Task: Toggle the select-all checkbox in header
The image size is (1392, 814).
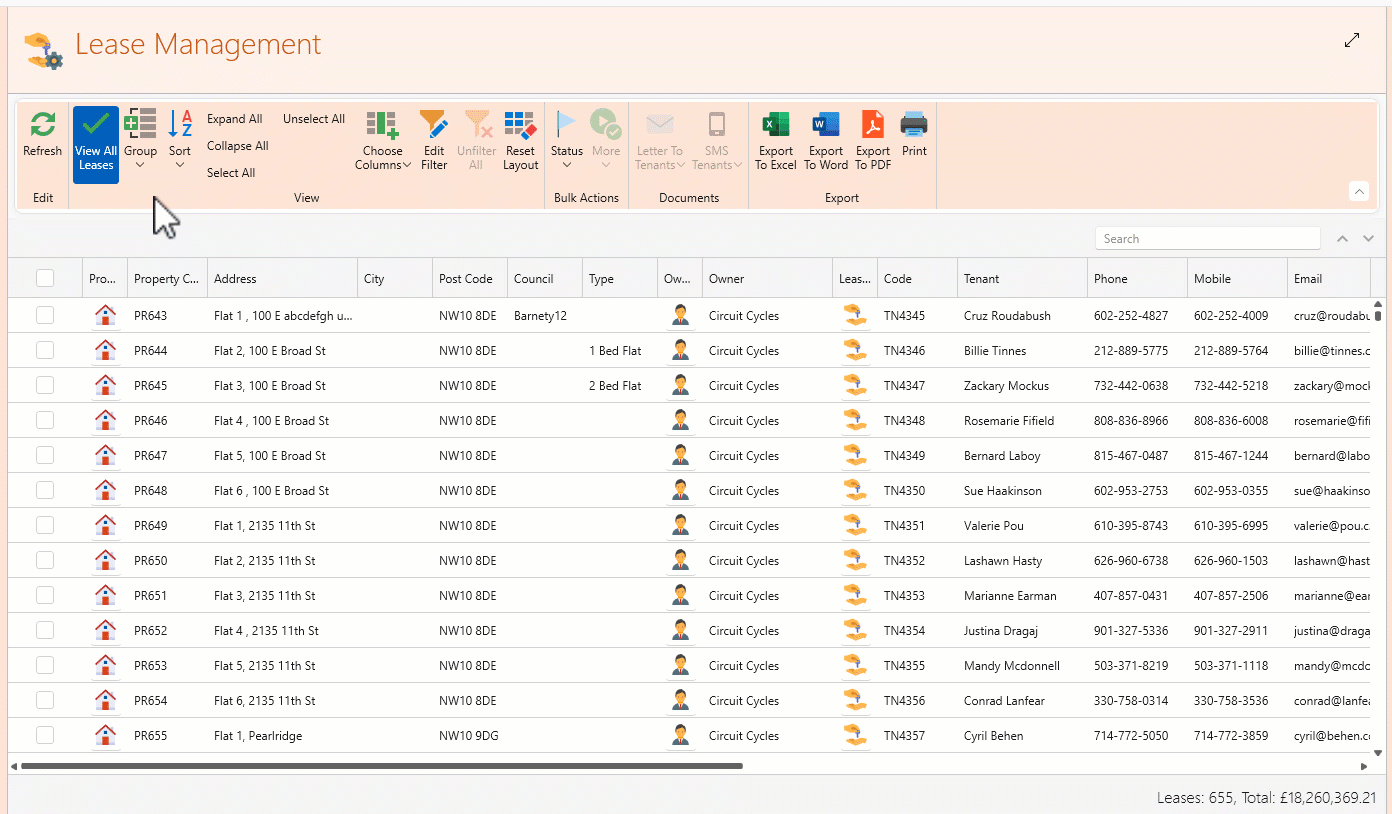Action: pyautogui.click(x=45, y=279)
